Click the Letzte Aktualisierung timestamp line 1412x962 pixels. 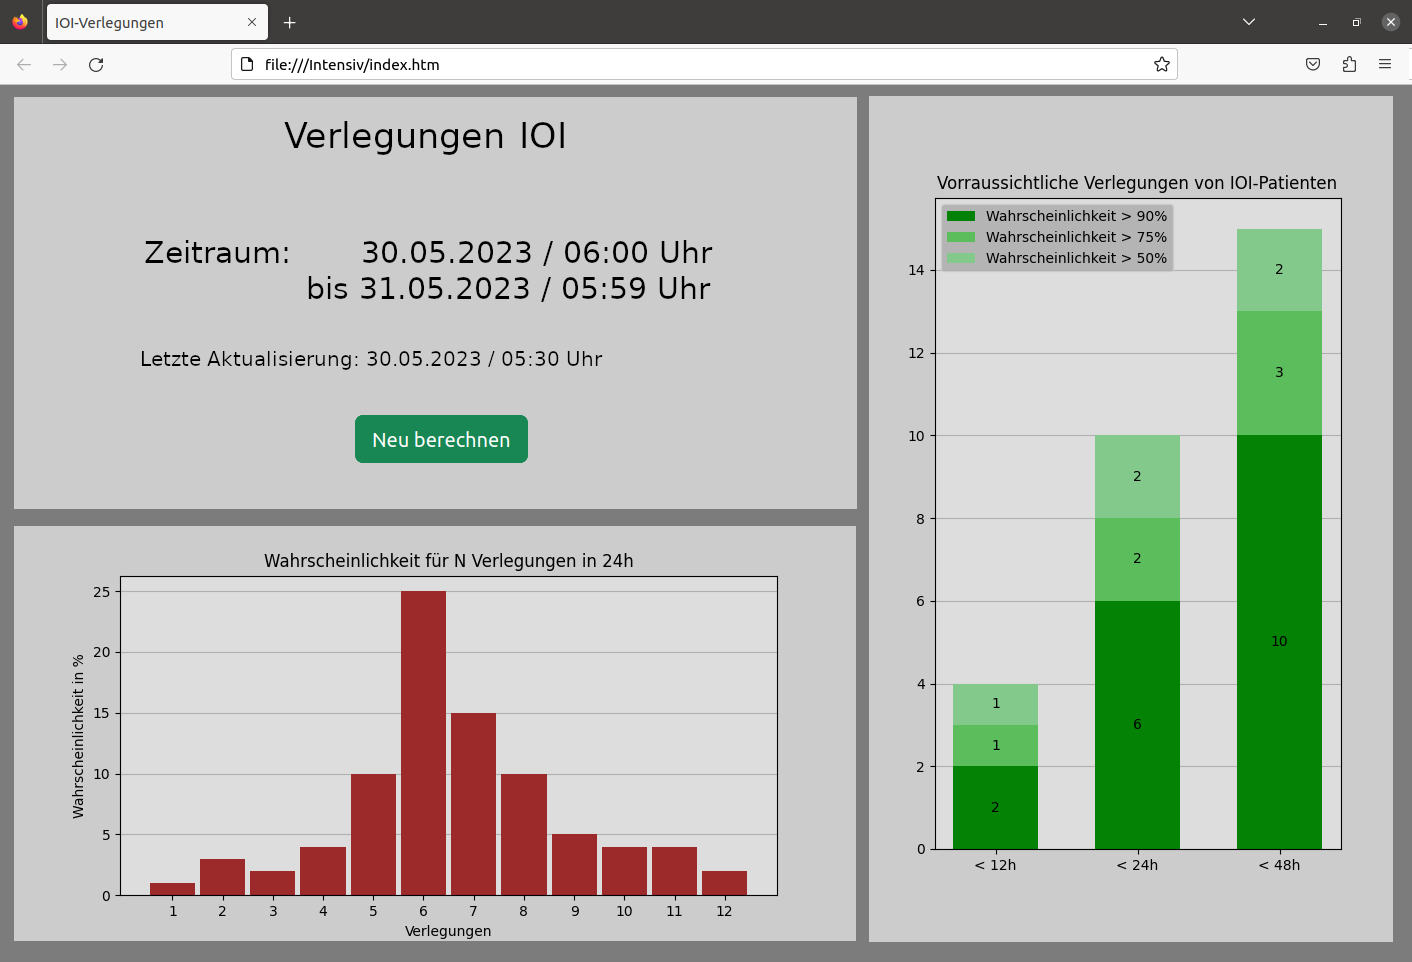point(371,359)
